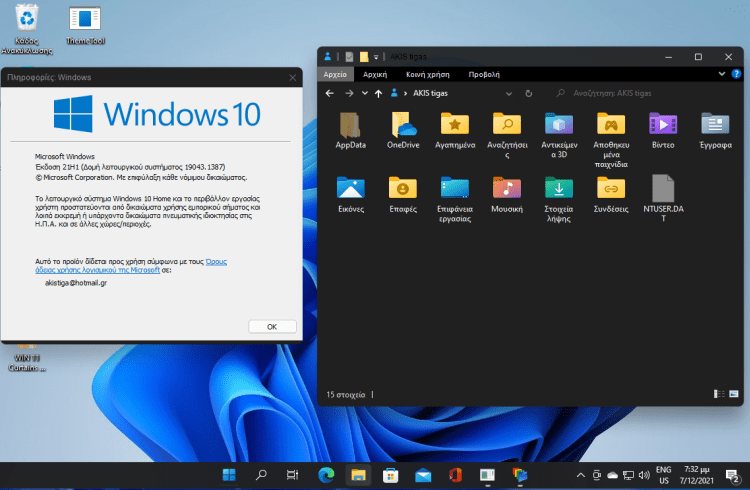The width and height of the screenshot is (750, 490).
Task: Open the Αρχική ribbon tab
Action: pyautogui.click(x=375, y=74)
